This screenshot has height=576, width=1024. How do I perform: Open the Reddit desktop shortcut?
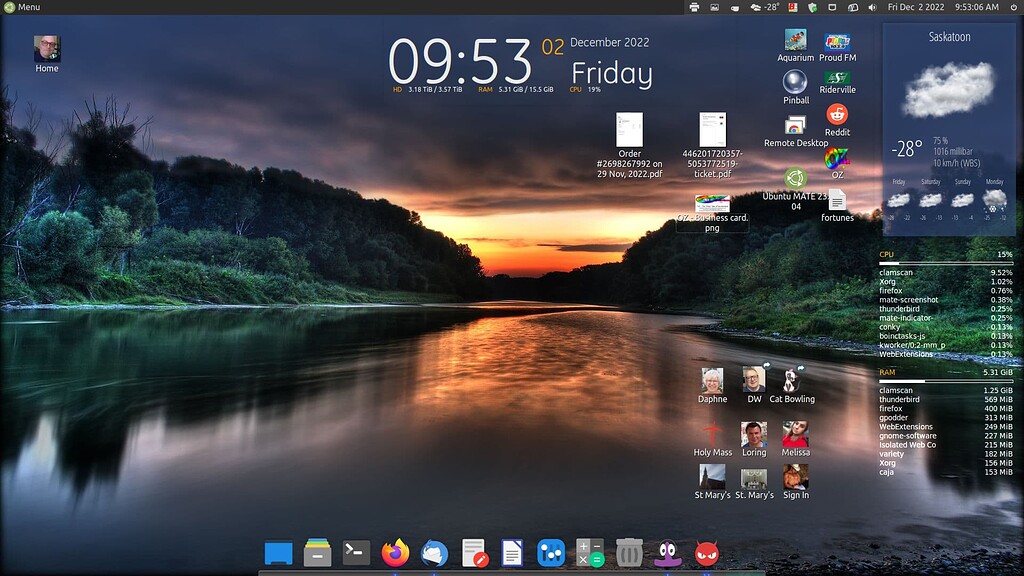click(x=836, y=118)
